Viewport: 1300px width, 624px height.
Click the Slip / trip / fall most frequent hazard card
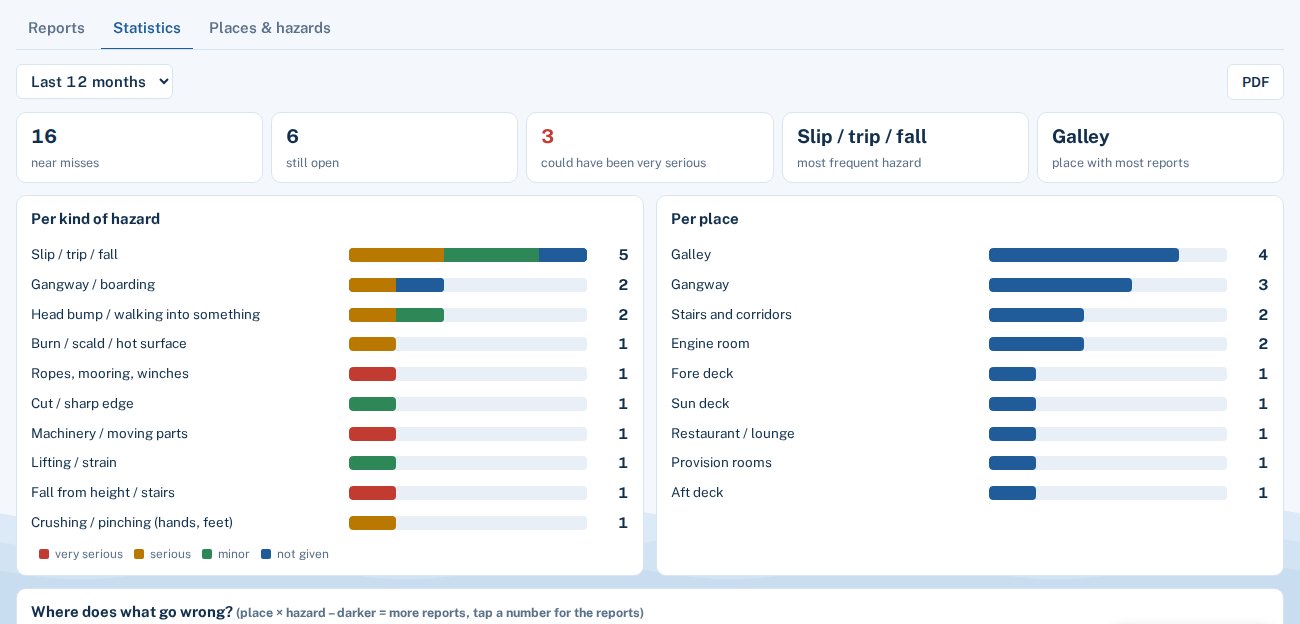coord(905,147)
